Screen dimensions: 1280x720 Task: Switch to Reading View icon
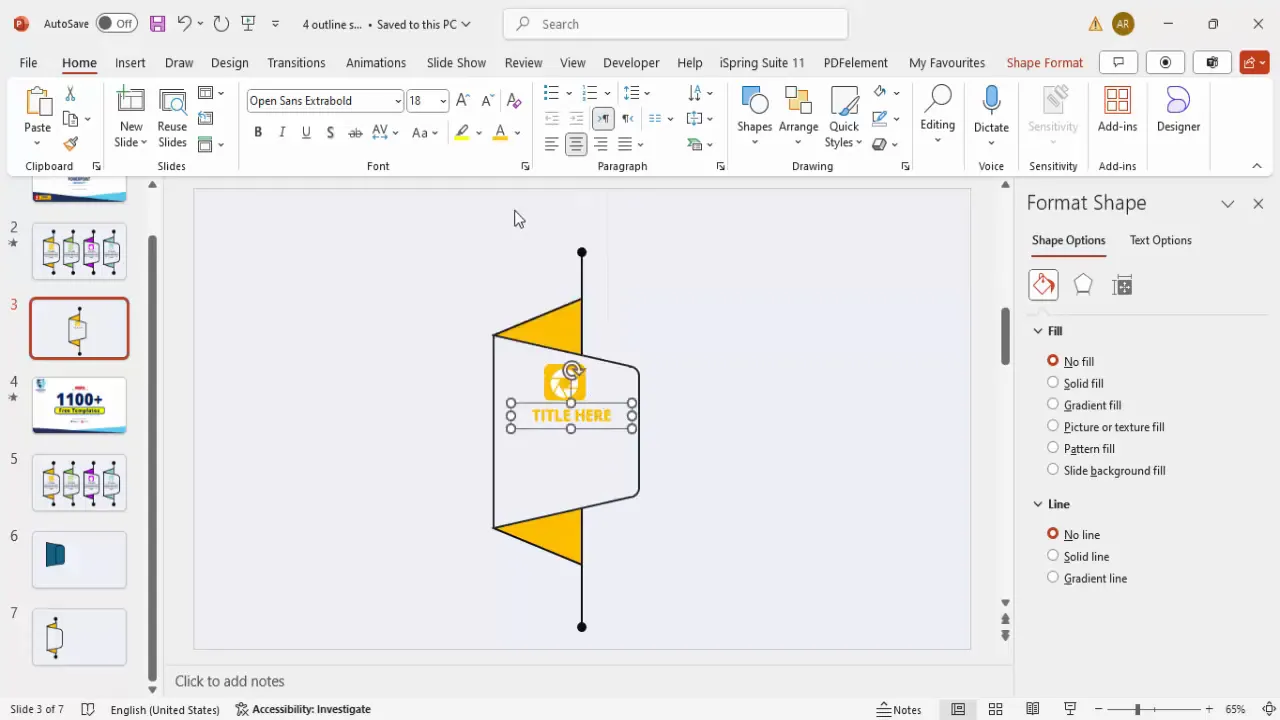(1033, 709)
